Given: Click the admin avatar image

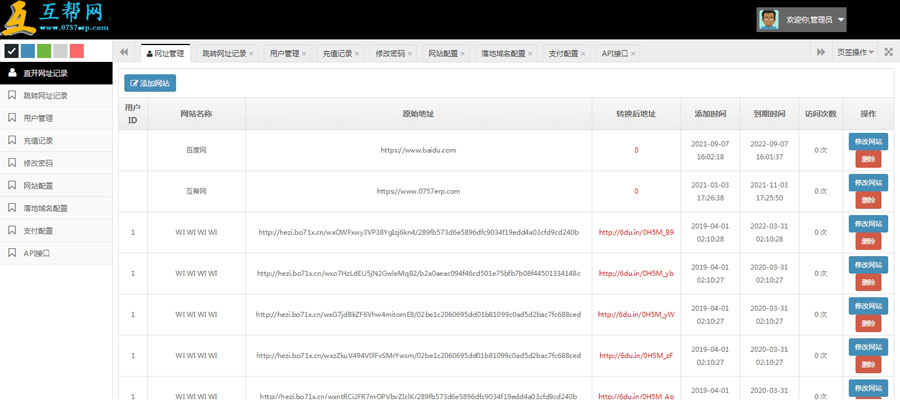Looking at the screenshot, I should [x=769, y=20].
